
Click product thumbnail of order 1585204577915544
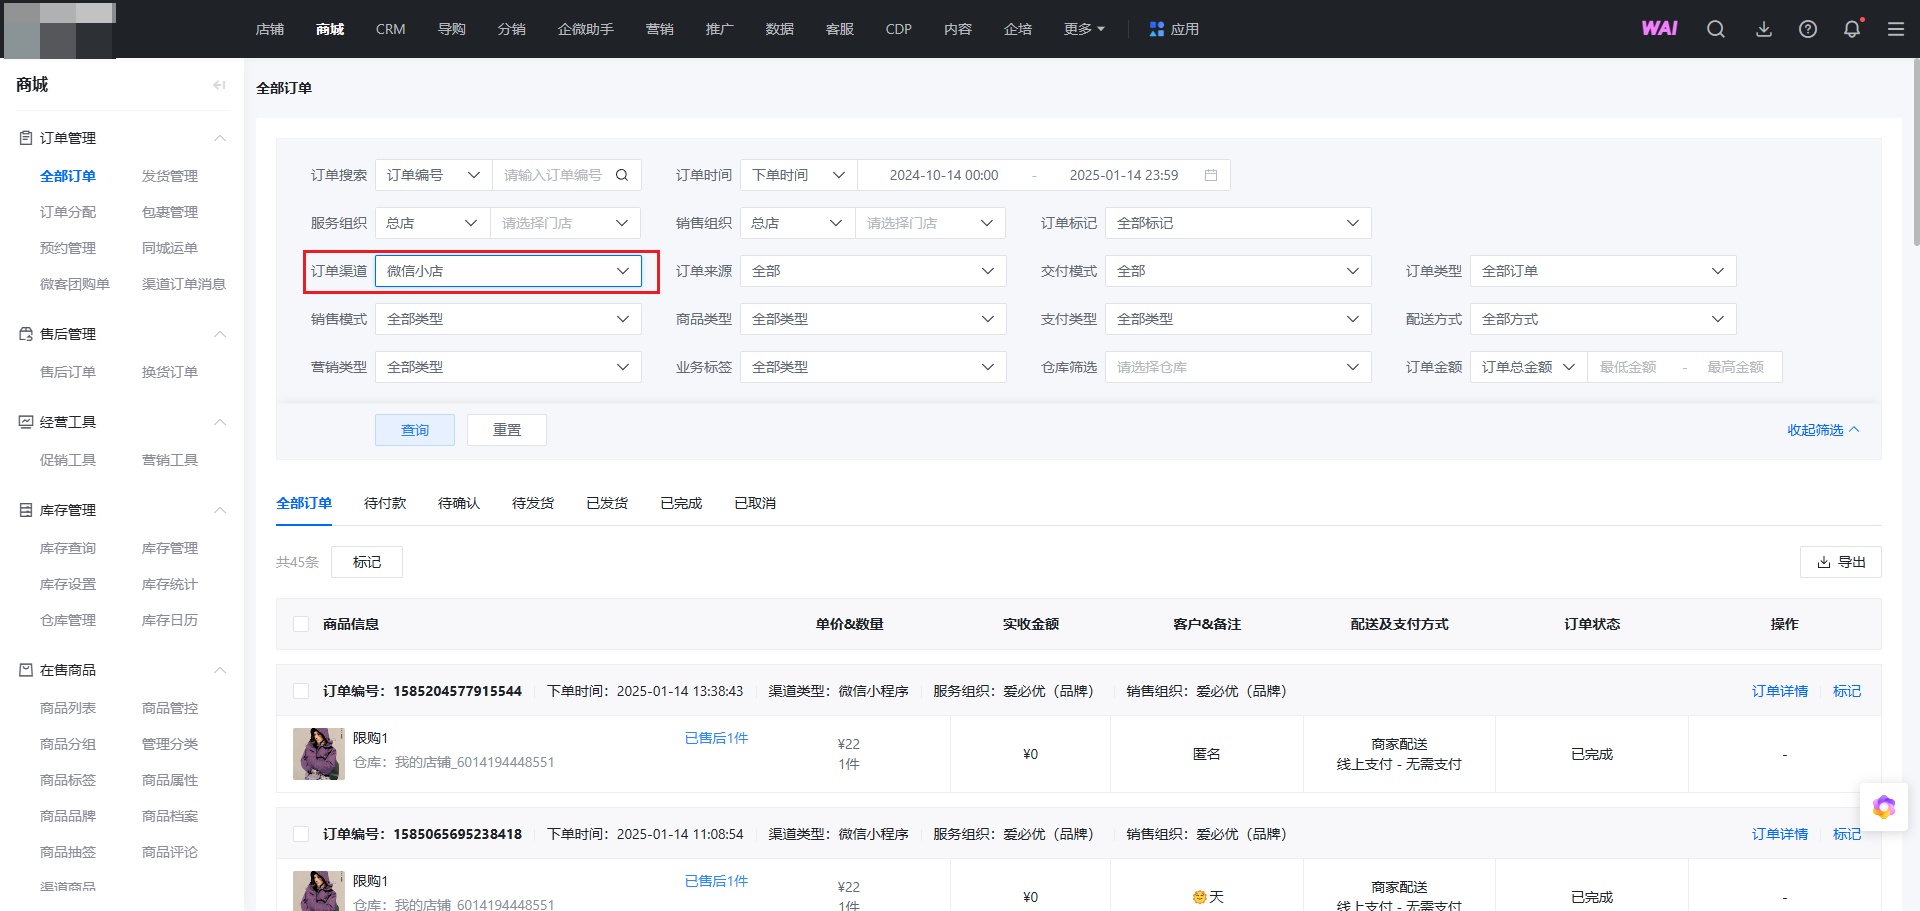(319, 754)
